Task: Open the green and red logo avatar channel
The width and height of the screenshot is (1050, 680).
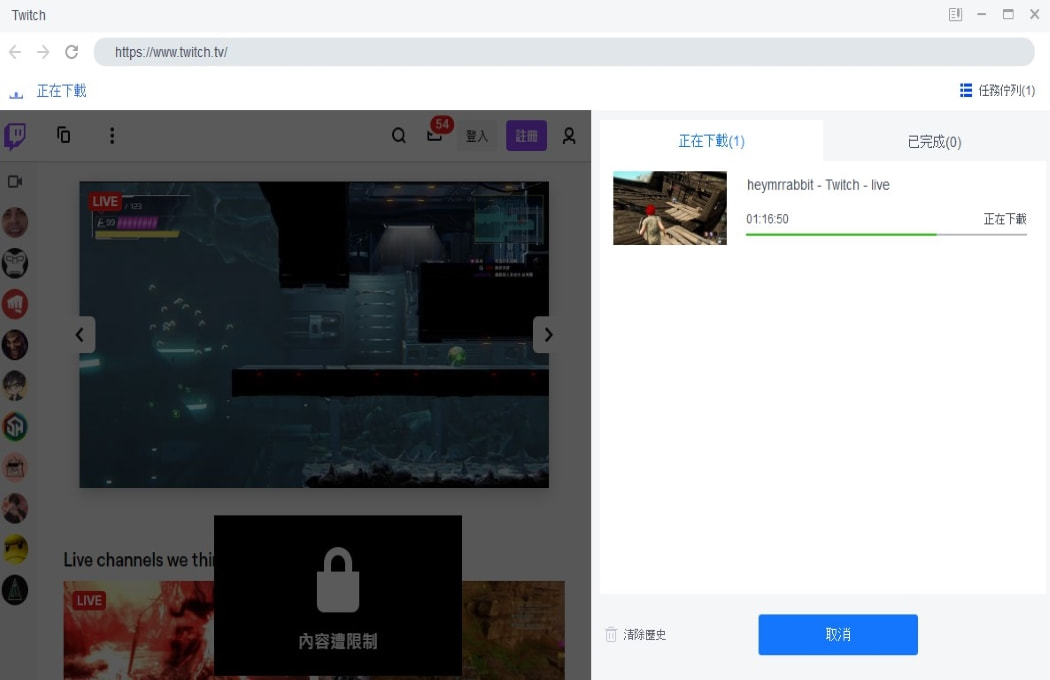Action: [x=15, y=427]
